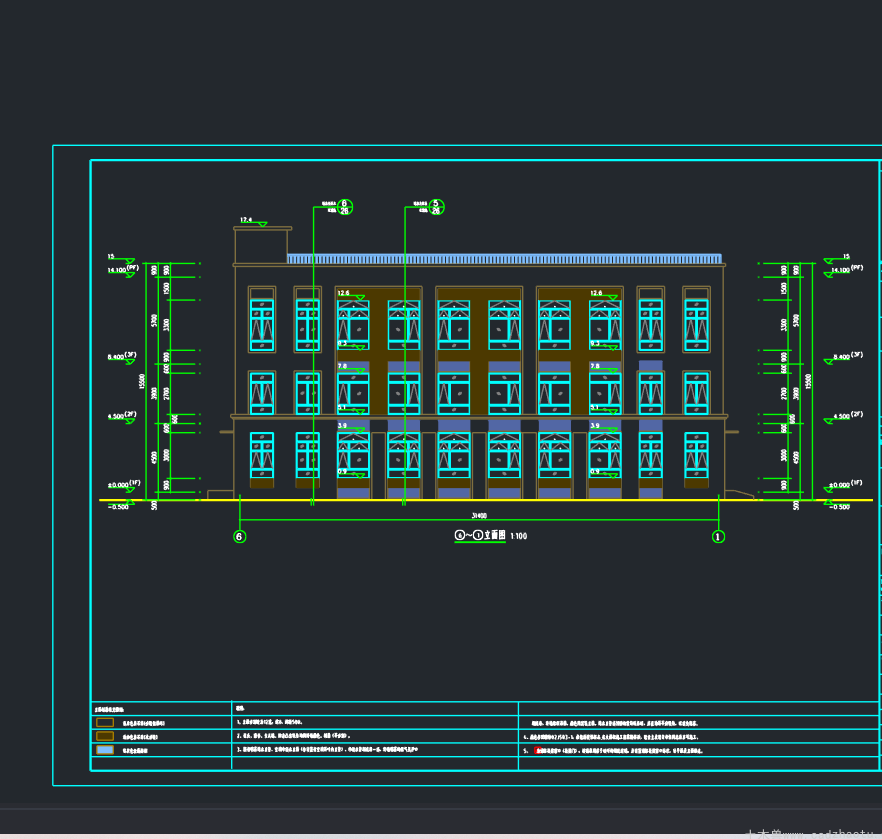The height and width of the screenshot is (839, 882).
Task: Select the right-side "15" top elevation label
Action: click(x=847, y=256)
